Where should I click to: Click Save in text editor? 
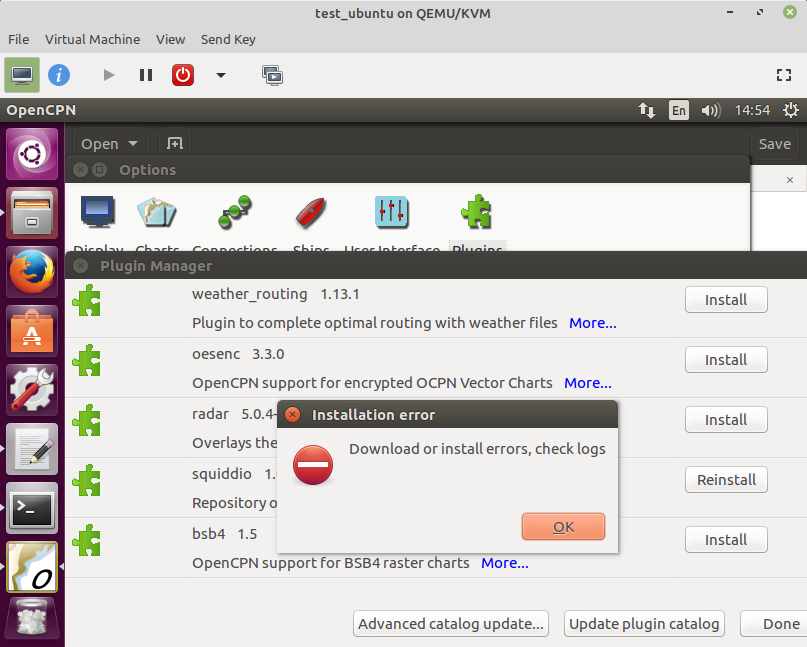[x=775, y=144]
